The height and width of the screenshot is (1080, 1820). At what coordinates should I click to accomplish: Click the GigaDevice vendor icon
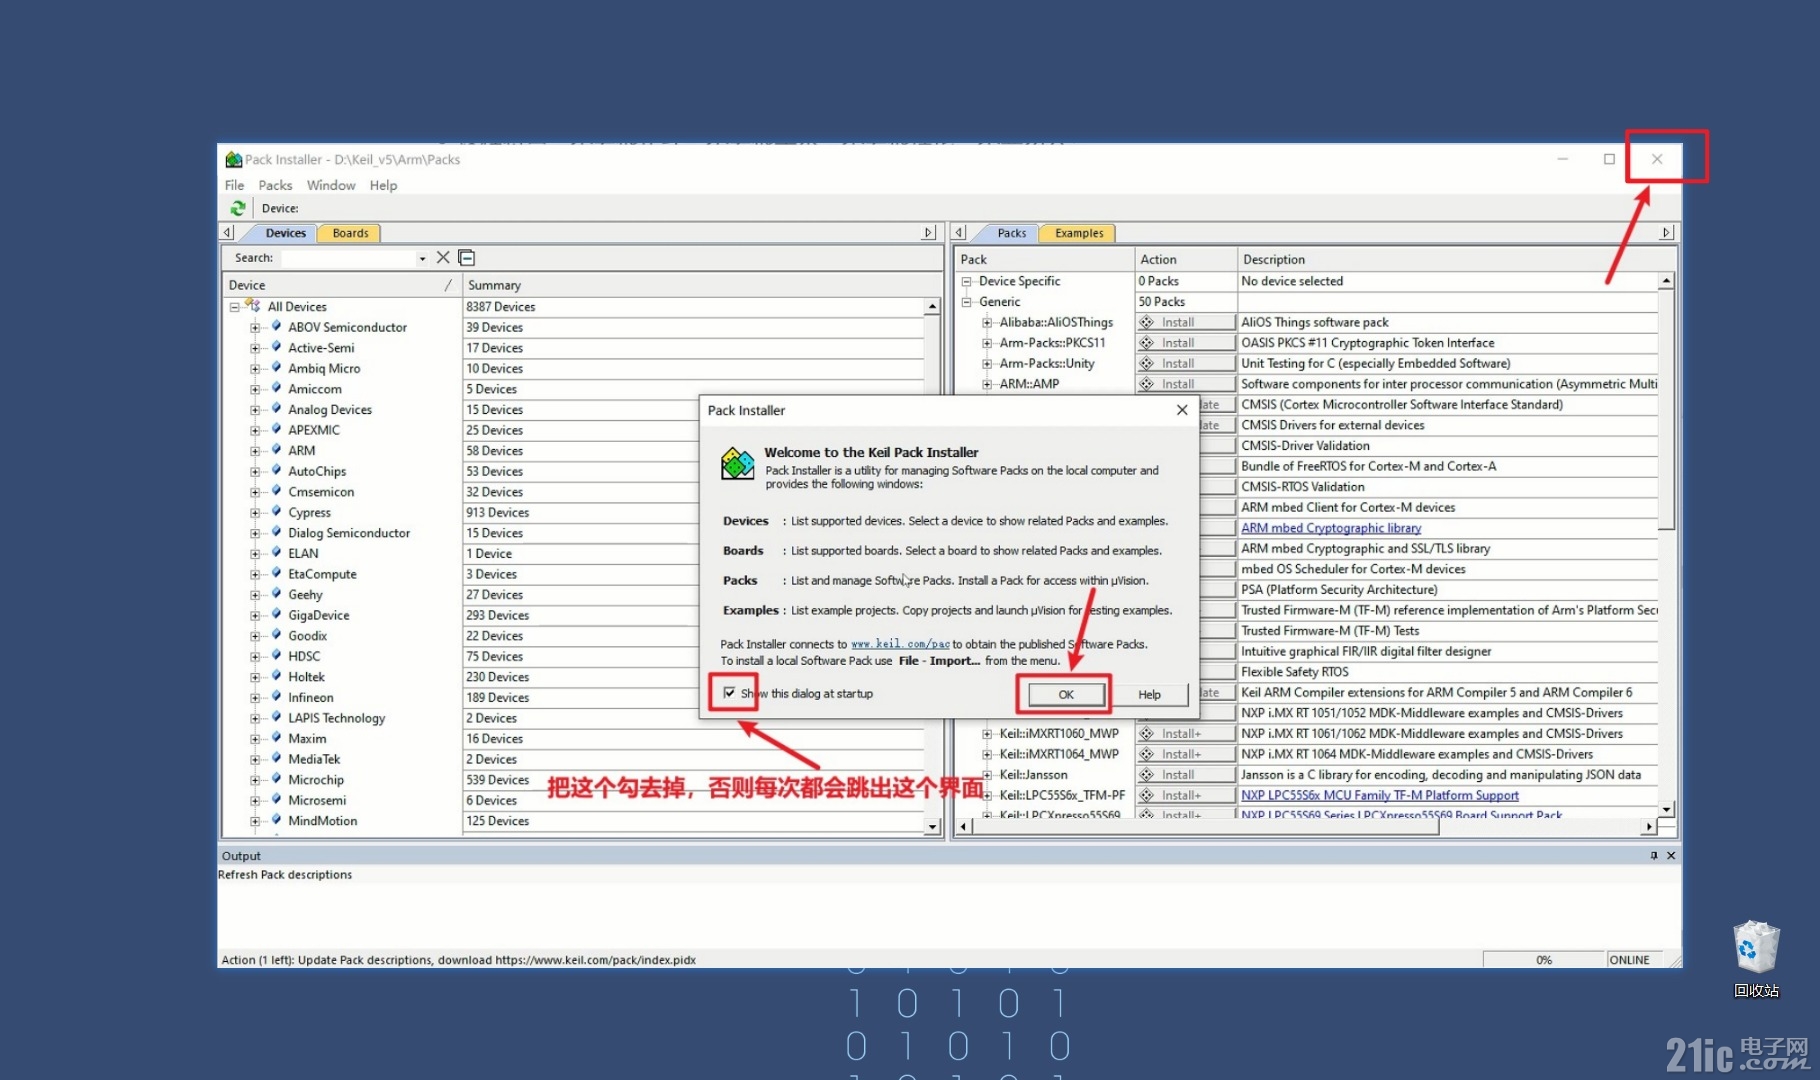point(277,614)
